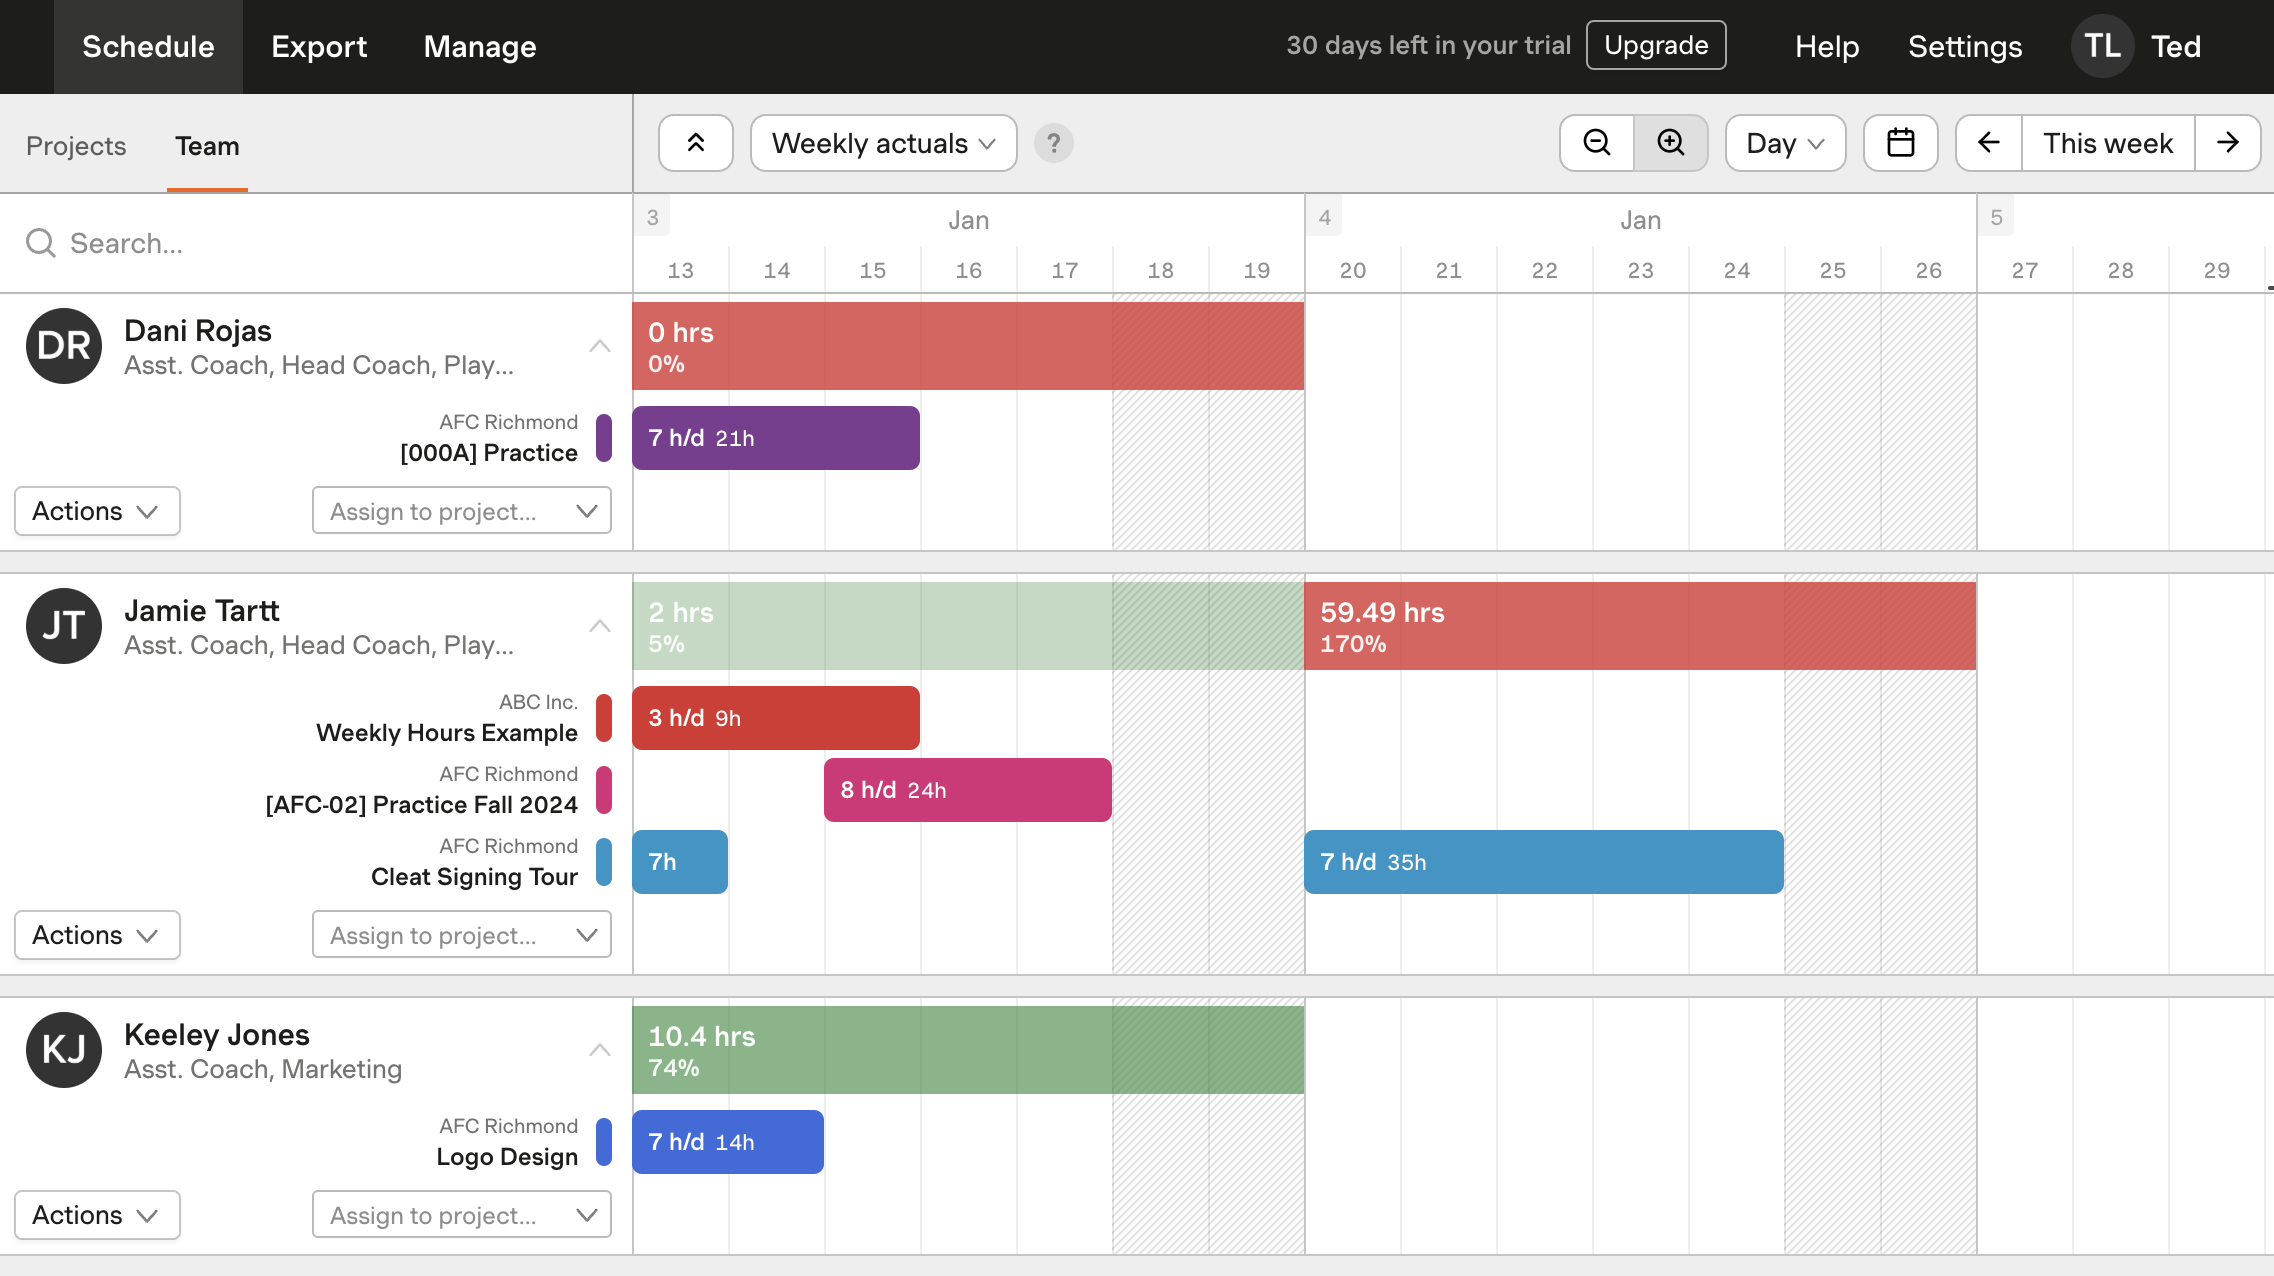Click Jamie's 59.49 hrs 170% actuals bar
This screenshot has height=1276, width=2274.
pyautogui.click(x=1640, y=626)
